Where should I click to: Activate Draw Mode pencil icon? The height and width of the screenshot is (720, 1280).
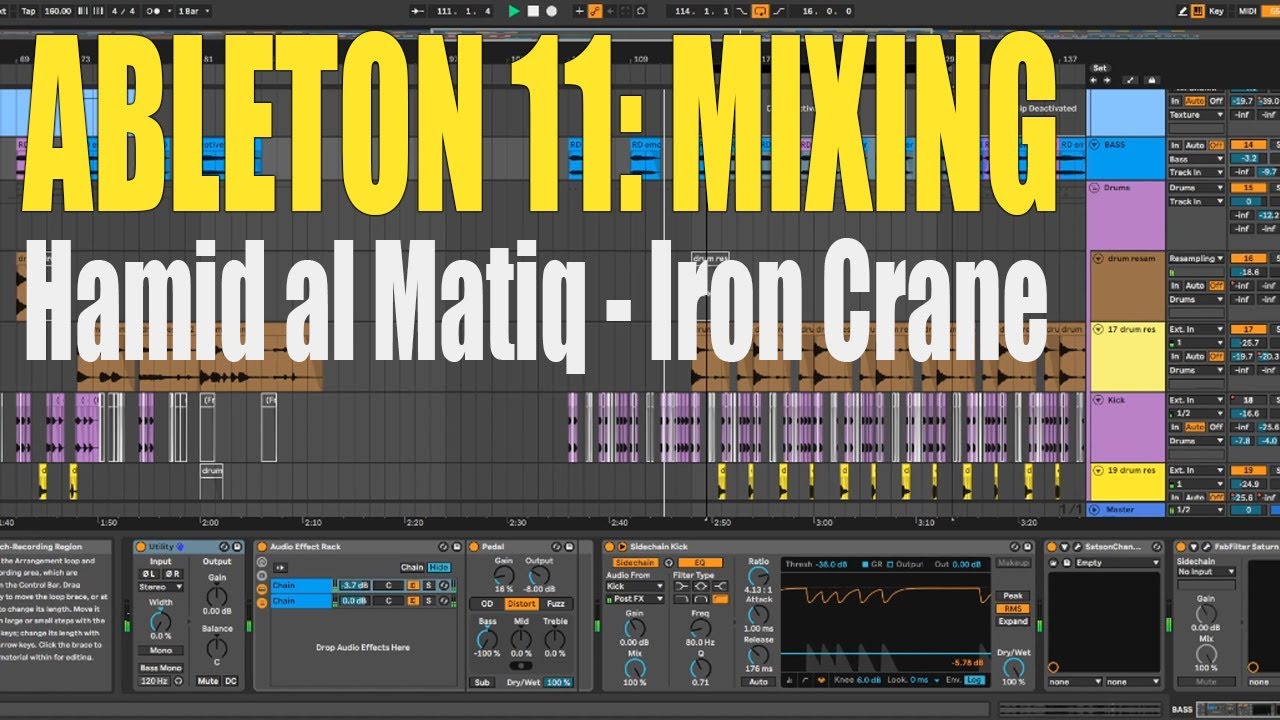coord(1182,11)
